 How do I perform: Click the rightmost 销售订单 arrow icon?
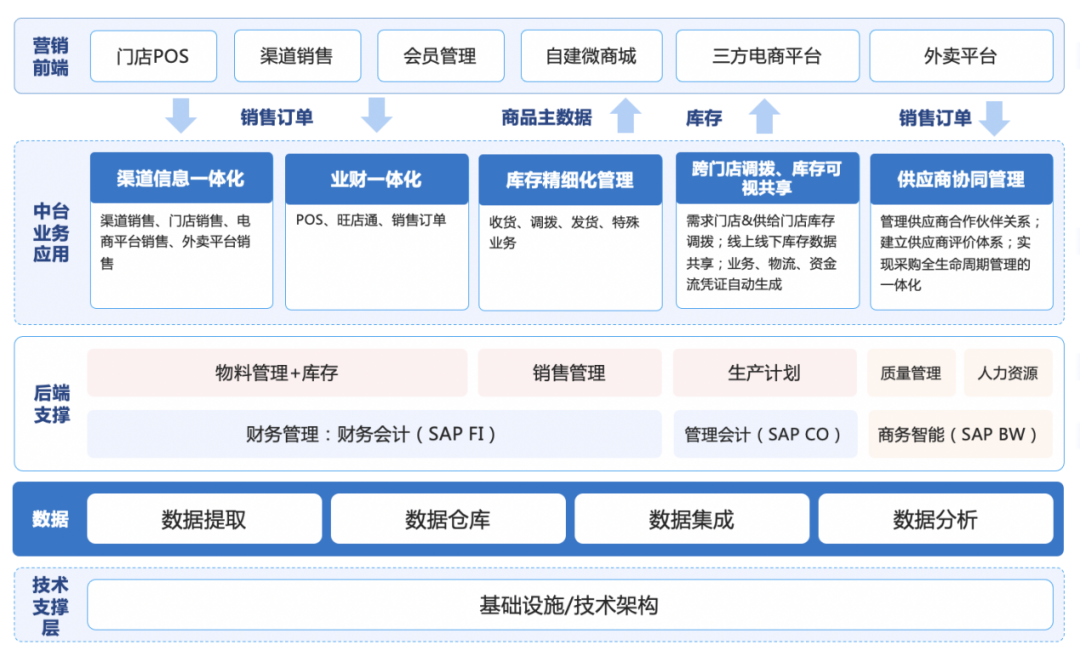pyautogui.click(x=995, y=114)
